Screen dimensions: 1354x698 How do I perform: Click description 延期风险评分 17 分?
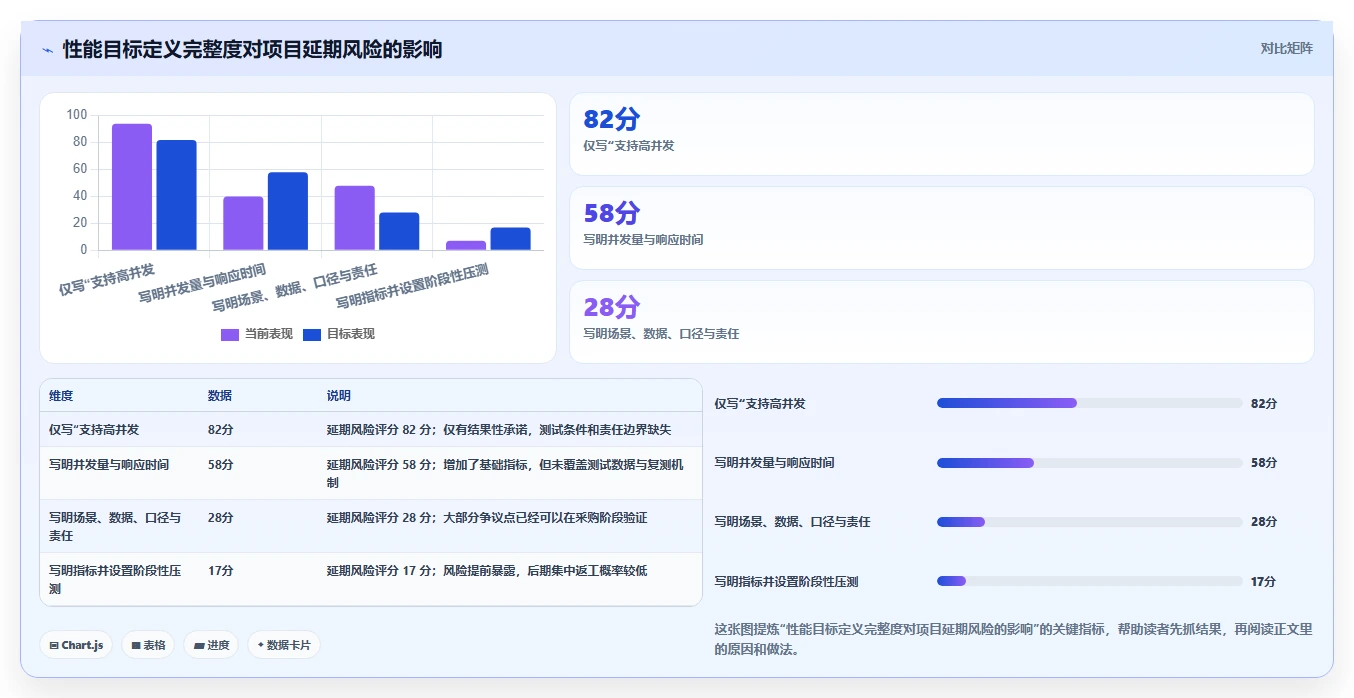[487, 571]
